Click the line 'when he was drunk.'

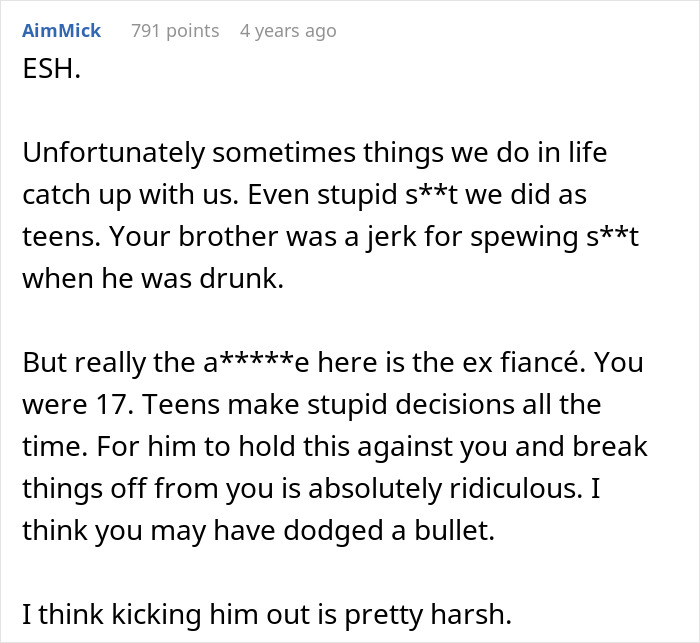(153, 281)
